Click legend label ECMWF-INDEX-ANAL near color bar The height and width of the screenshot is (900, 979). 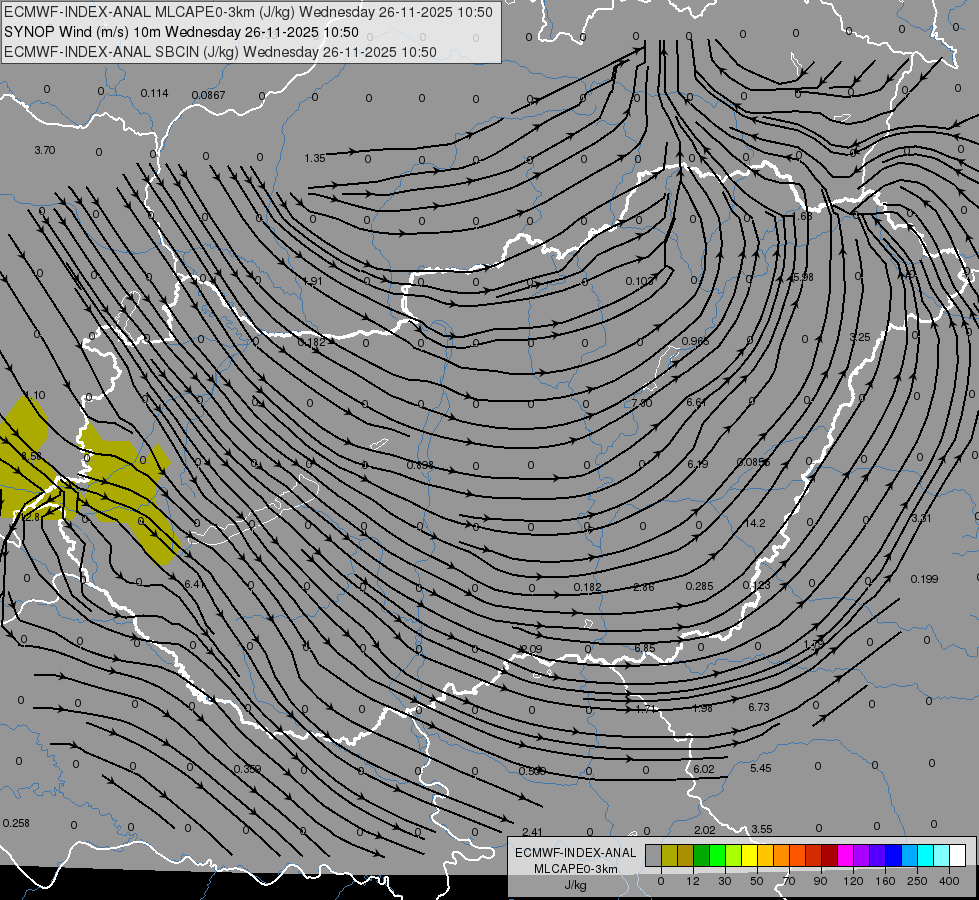point(576,853)
